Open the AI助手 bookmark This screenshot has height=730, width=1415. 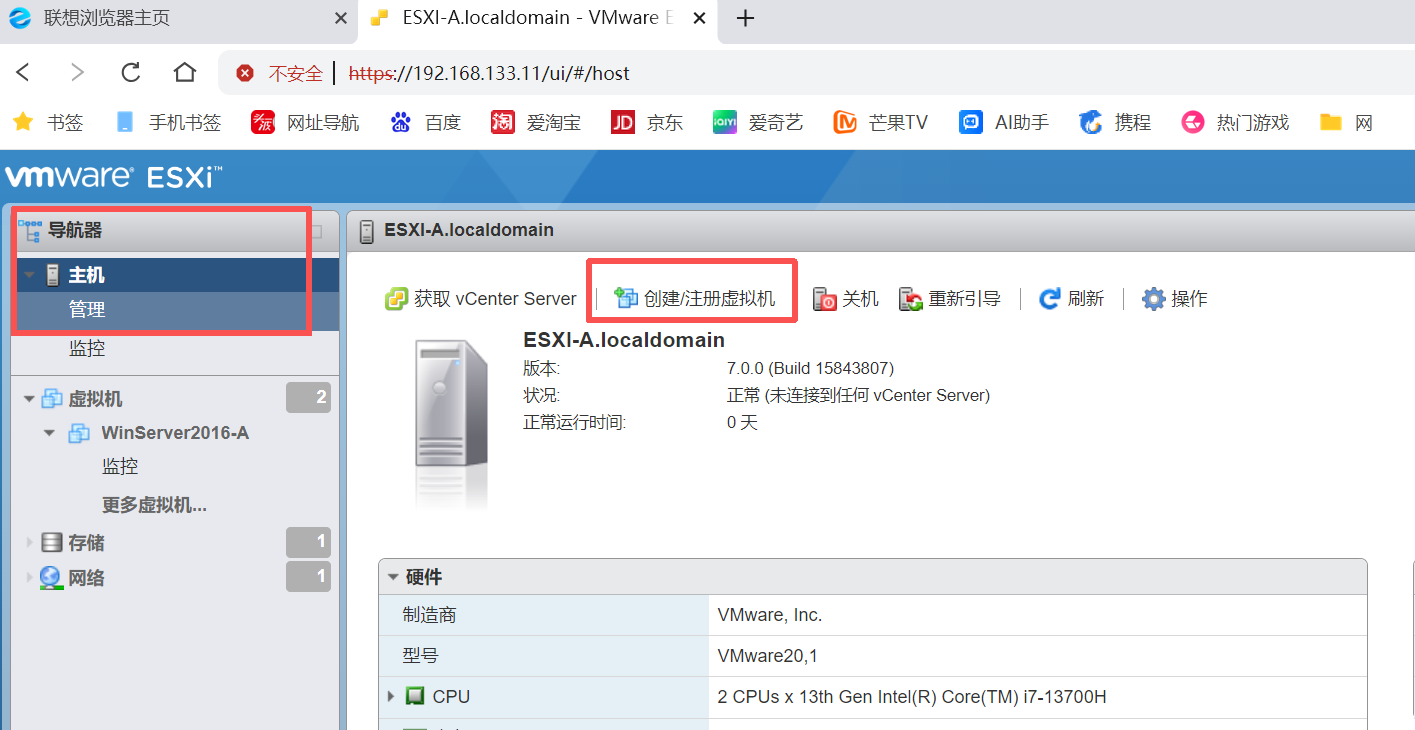pos(1004,122)
